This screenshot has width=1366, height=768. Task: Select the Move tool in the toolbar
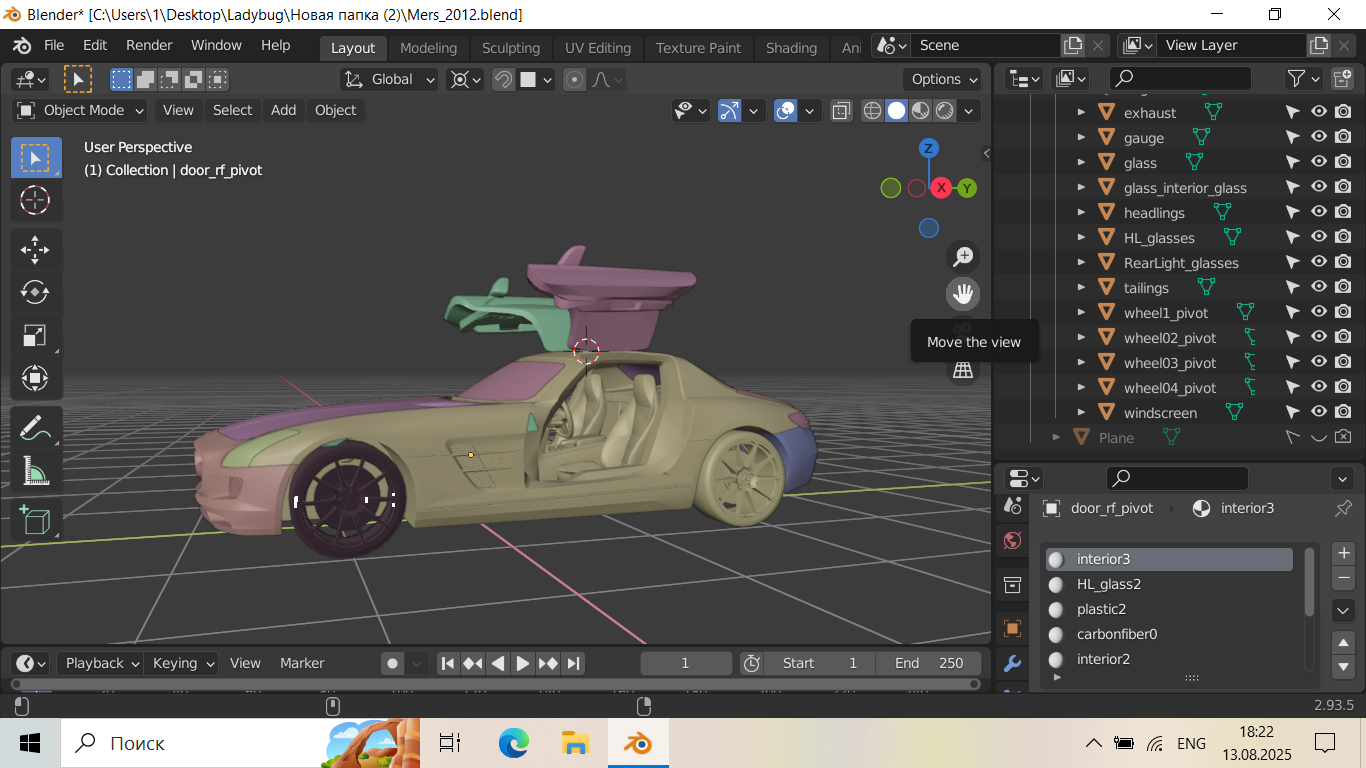35,249
